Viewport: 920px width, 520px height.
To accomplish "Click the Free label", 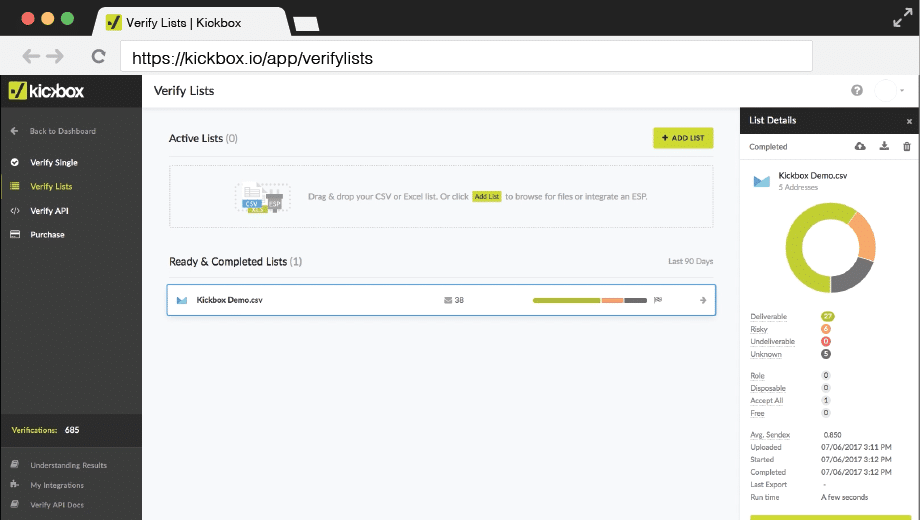I will point(757,413).
